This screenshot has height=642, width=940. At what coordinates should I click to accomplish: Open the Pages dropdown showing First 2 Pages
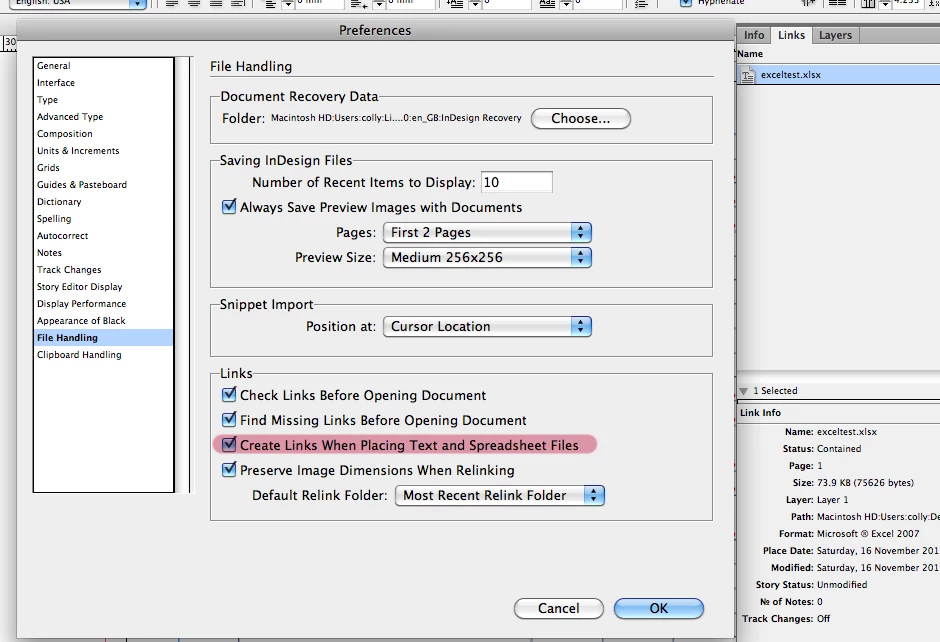click(487, 233)
